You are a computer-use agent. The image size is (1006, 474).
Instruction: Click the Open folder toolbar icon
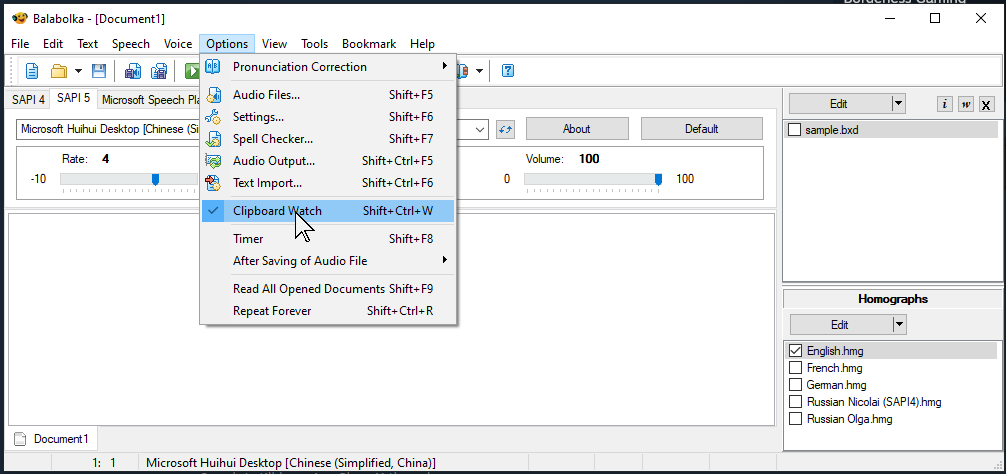(x=59, y=71)
